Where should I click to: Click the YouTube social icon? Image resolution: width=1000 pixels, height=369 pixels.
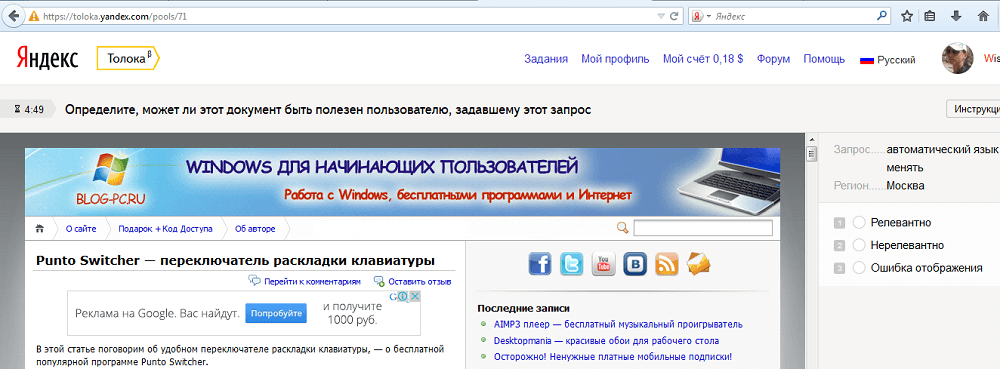(x=603, y=264)
